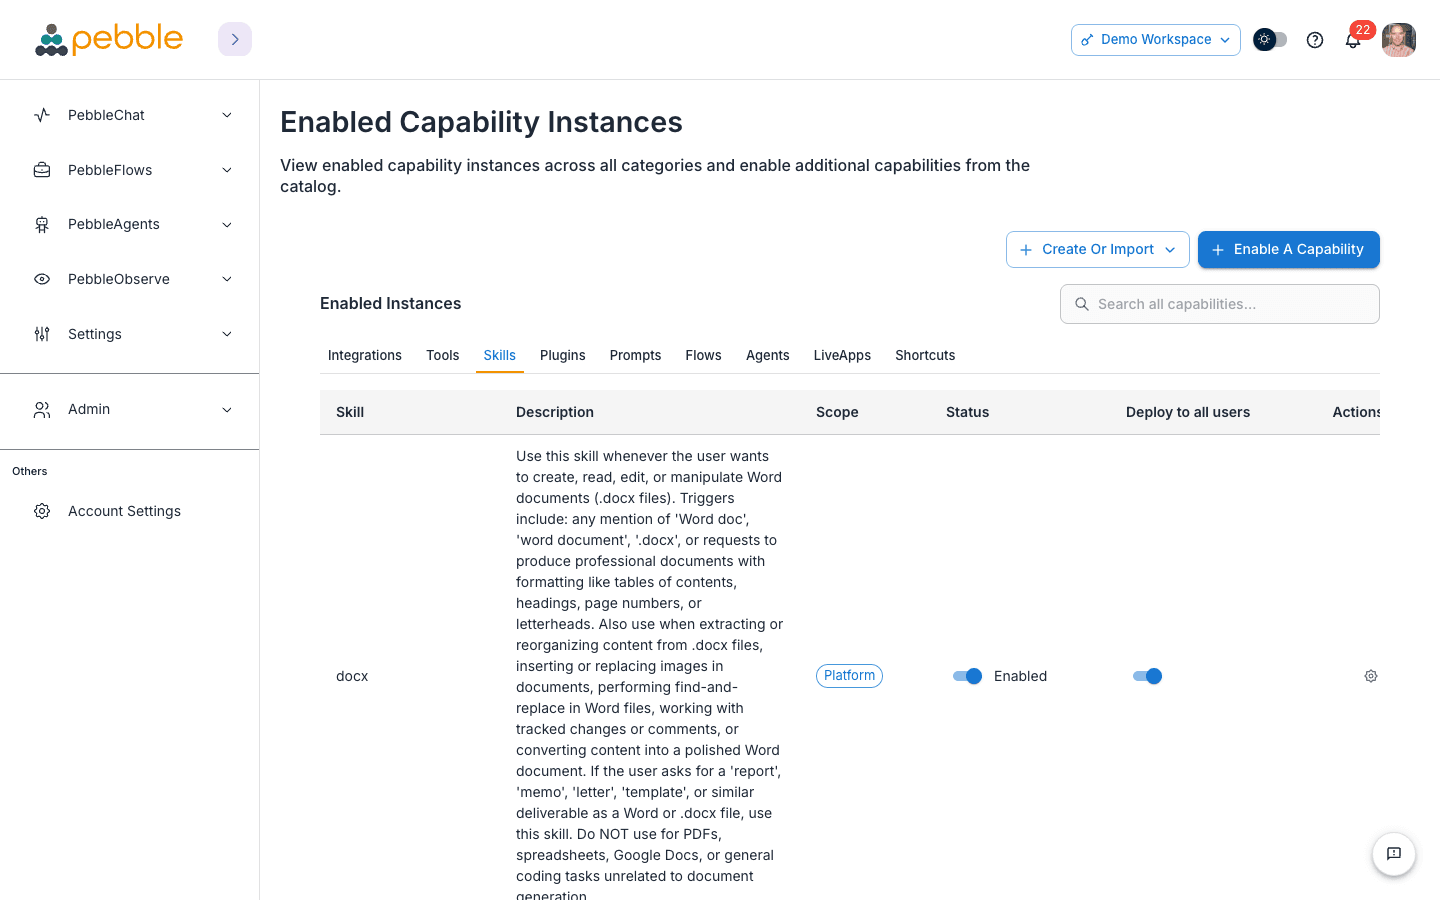
Task: Click the search magnifier icon
Action: coord(1082,304)
